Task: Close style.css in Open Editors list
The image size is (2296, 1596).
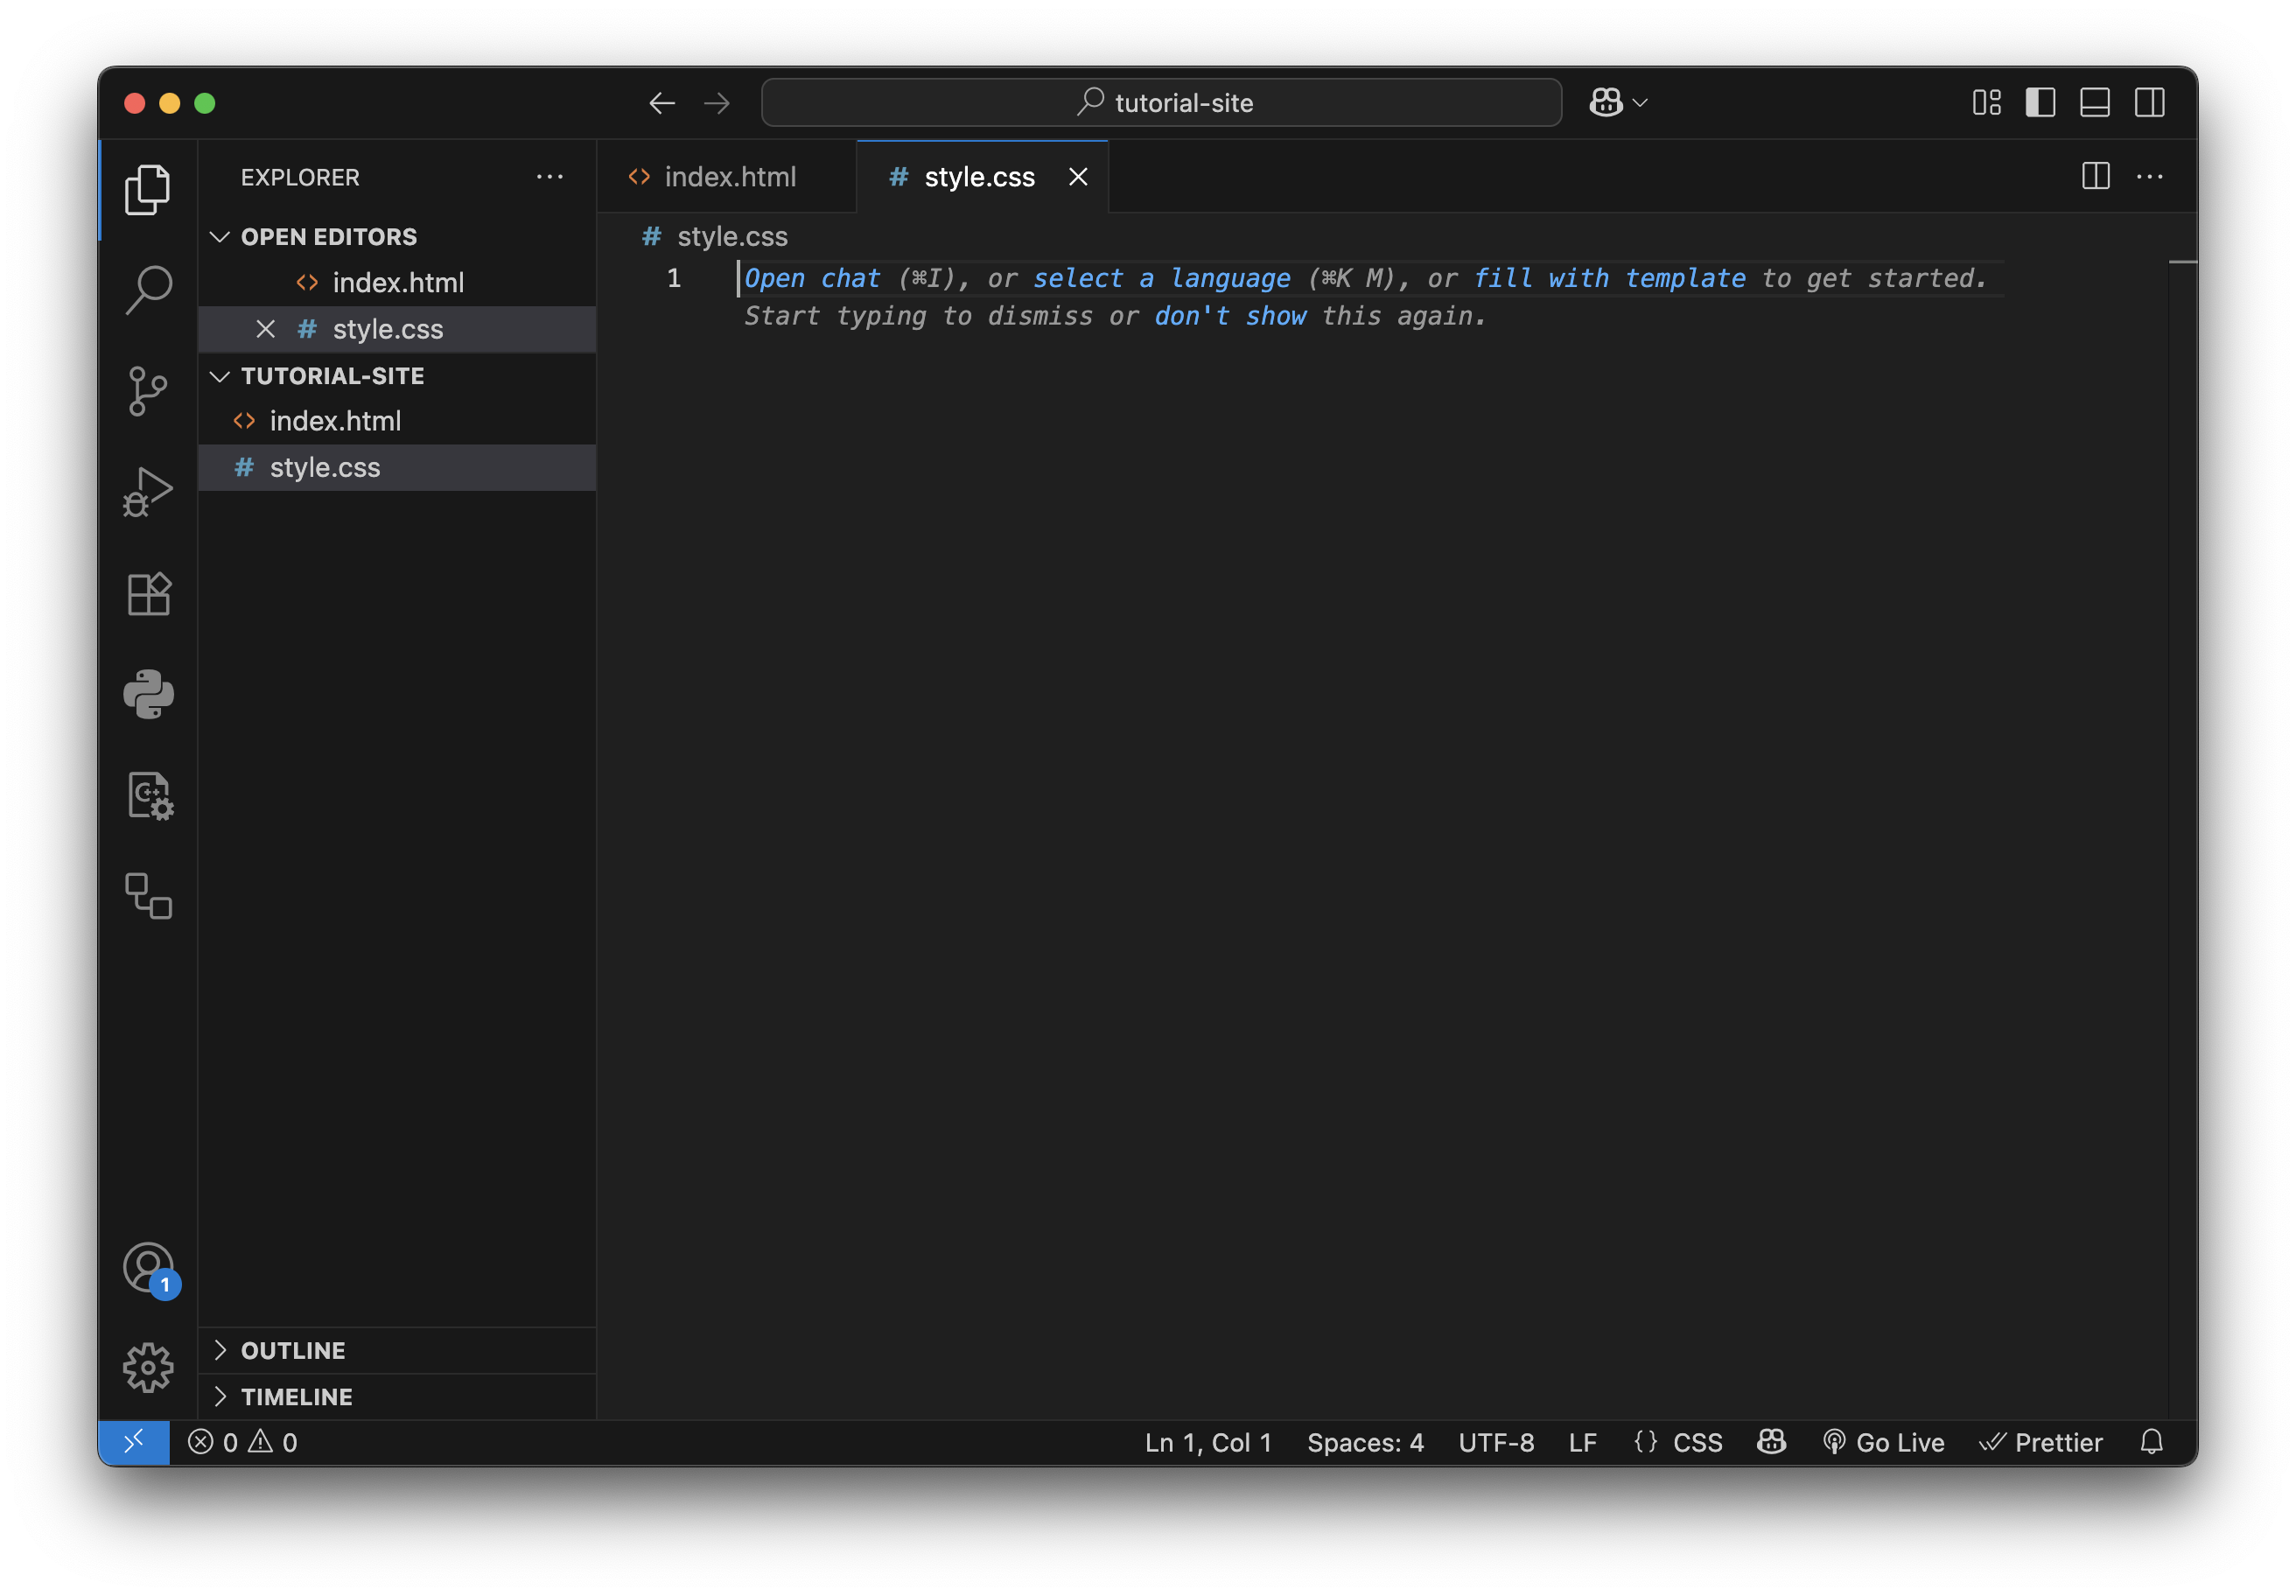Action: [x=265, y=329]
